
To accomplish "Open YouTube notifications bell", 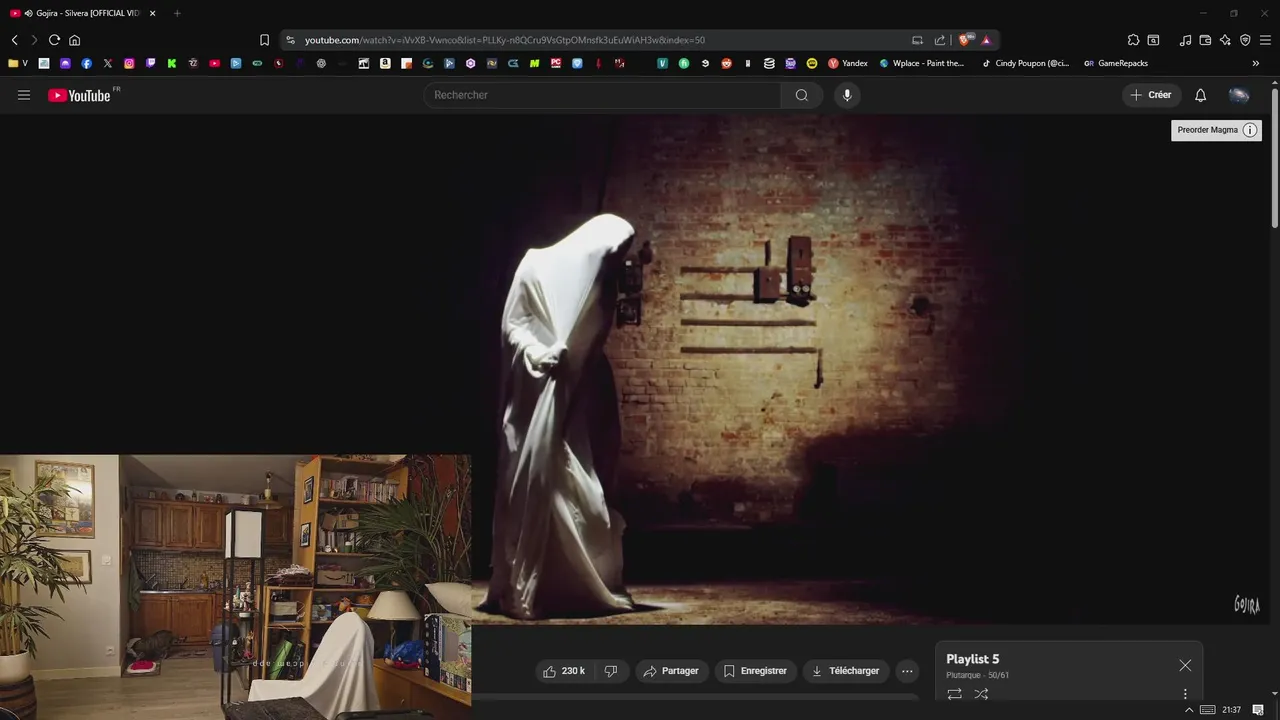I will click(x=1201, y=95).
